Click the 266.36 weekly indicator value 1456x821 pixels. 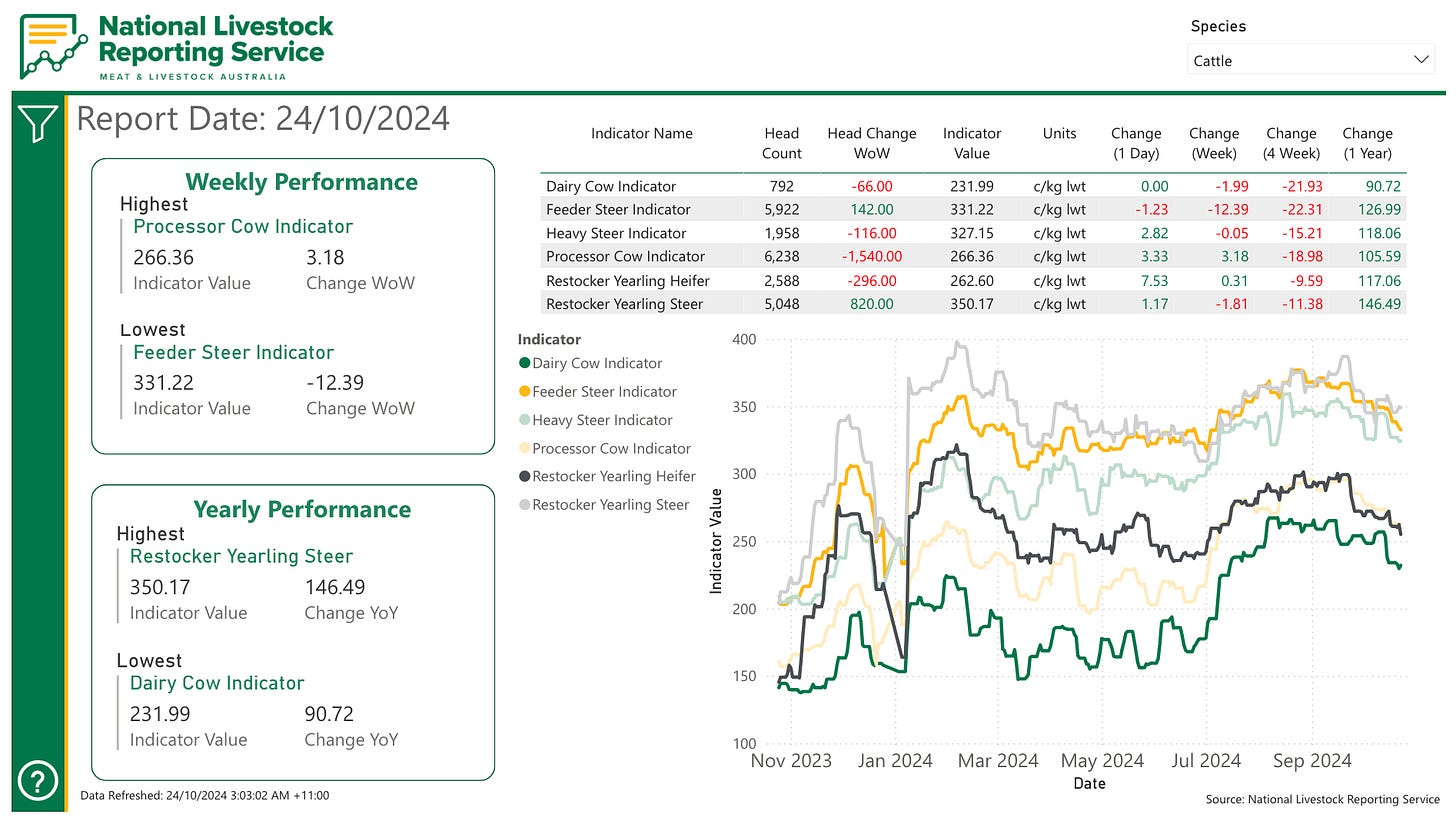click(163, 258)
